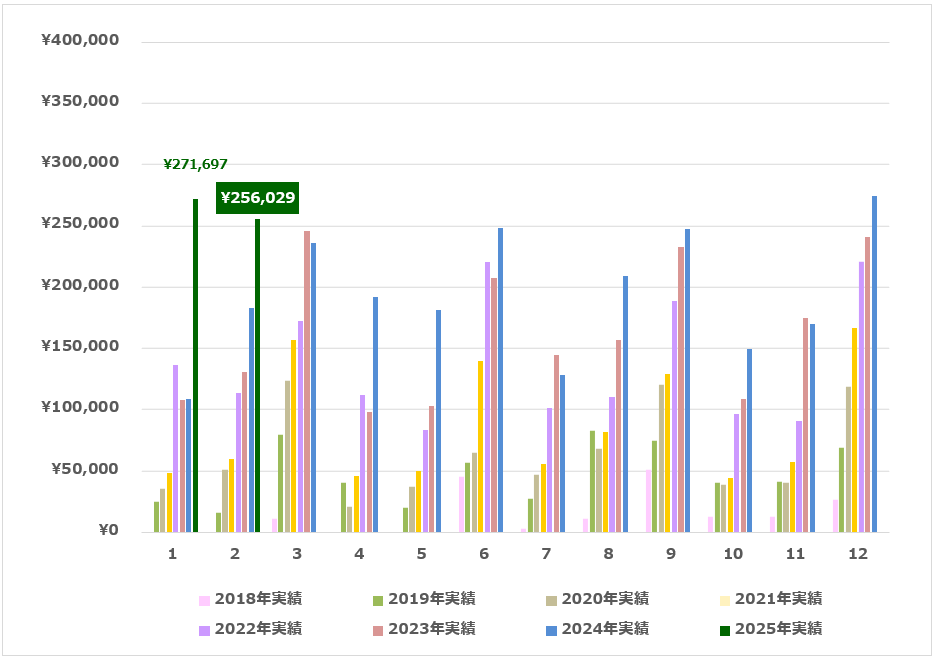Click the ¥250,000 axis label
The width and height of the screenshot is (936, 659).
tap(80, 223)
